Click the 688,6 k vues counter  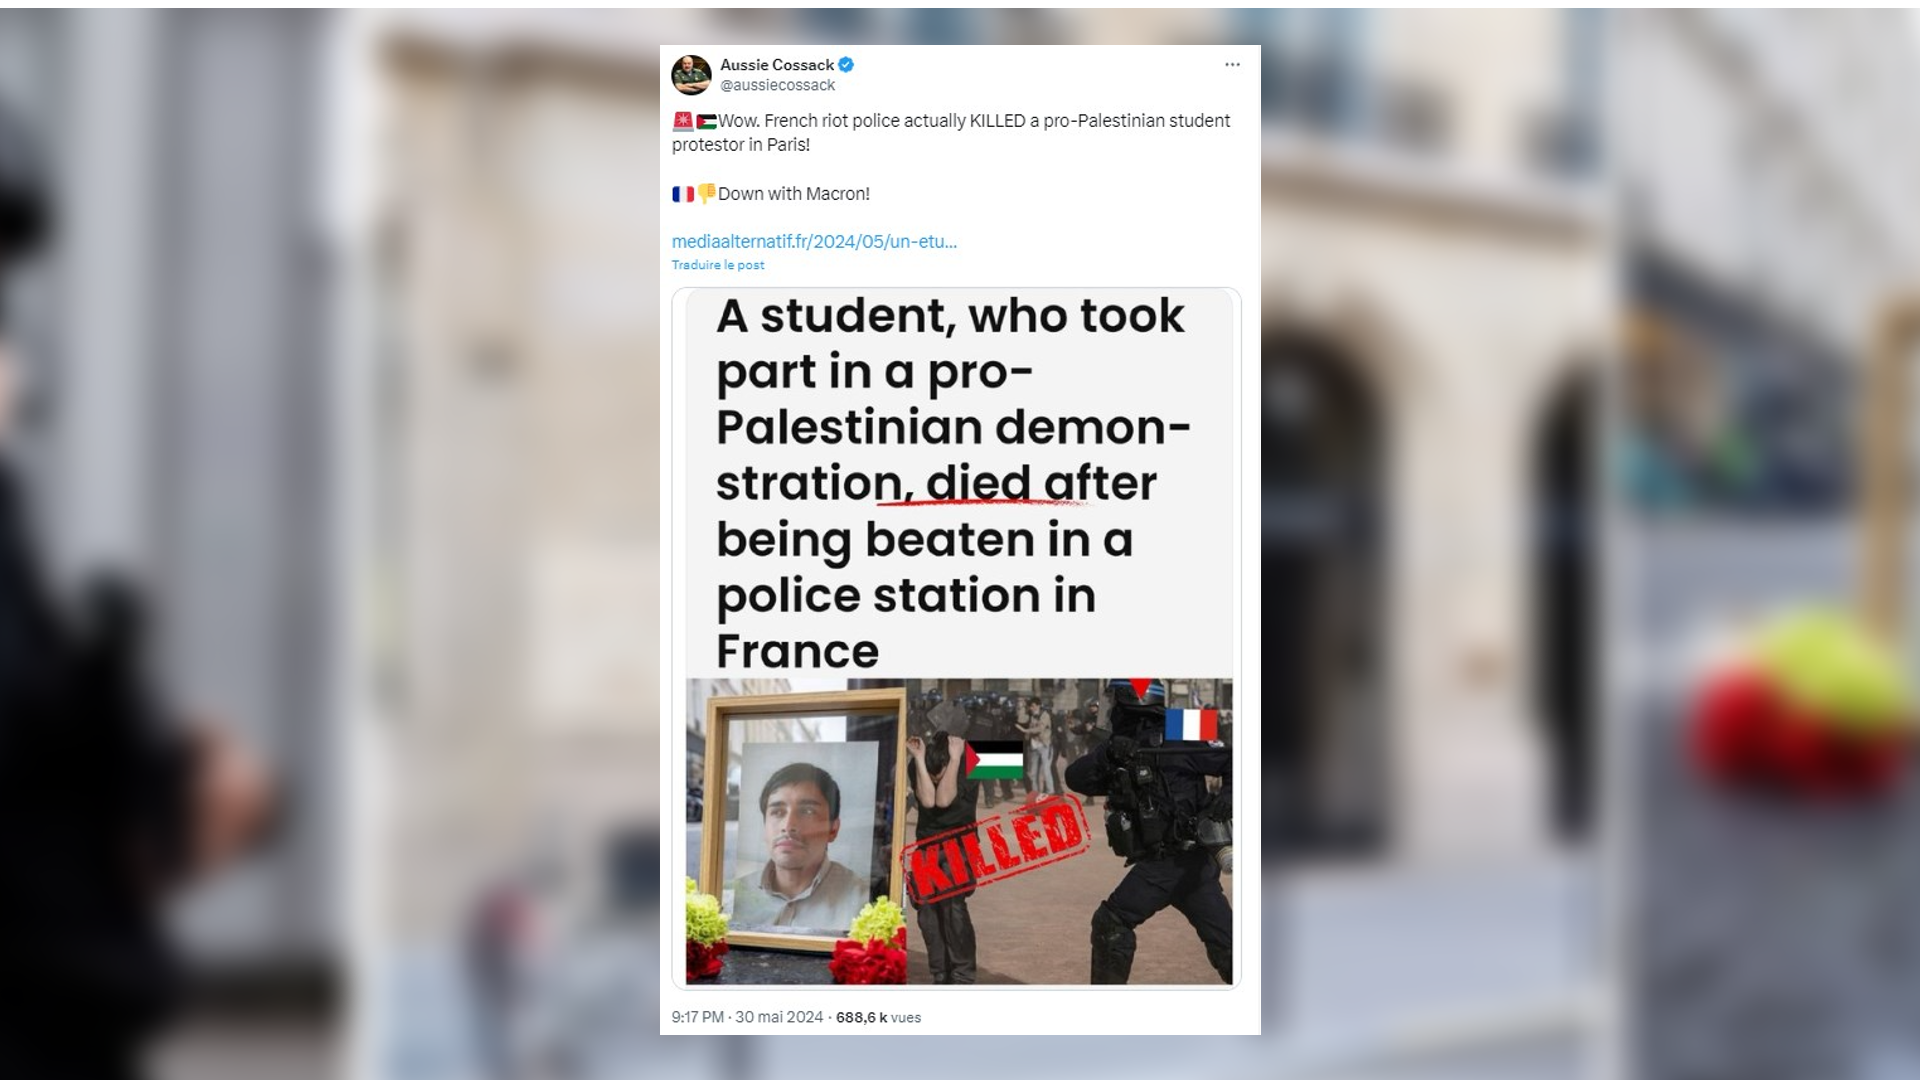878,1017
